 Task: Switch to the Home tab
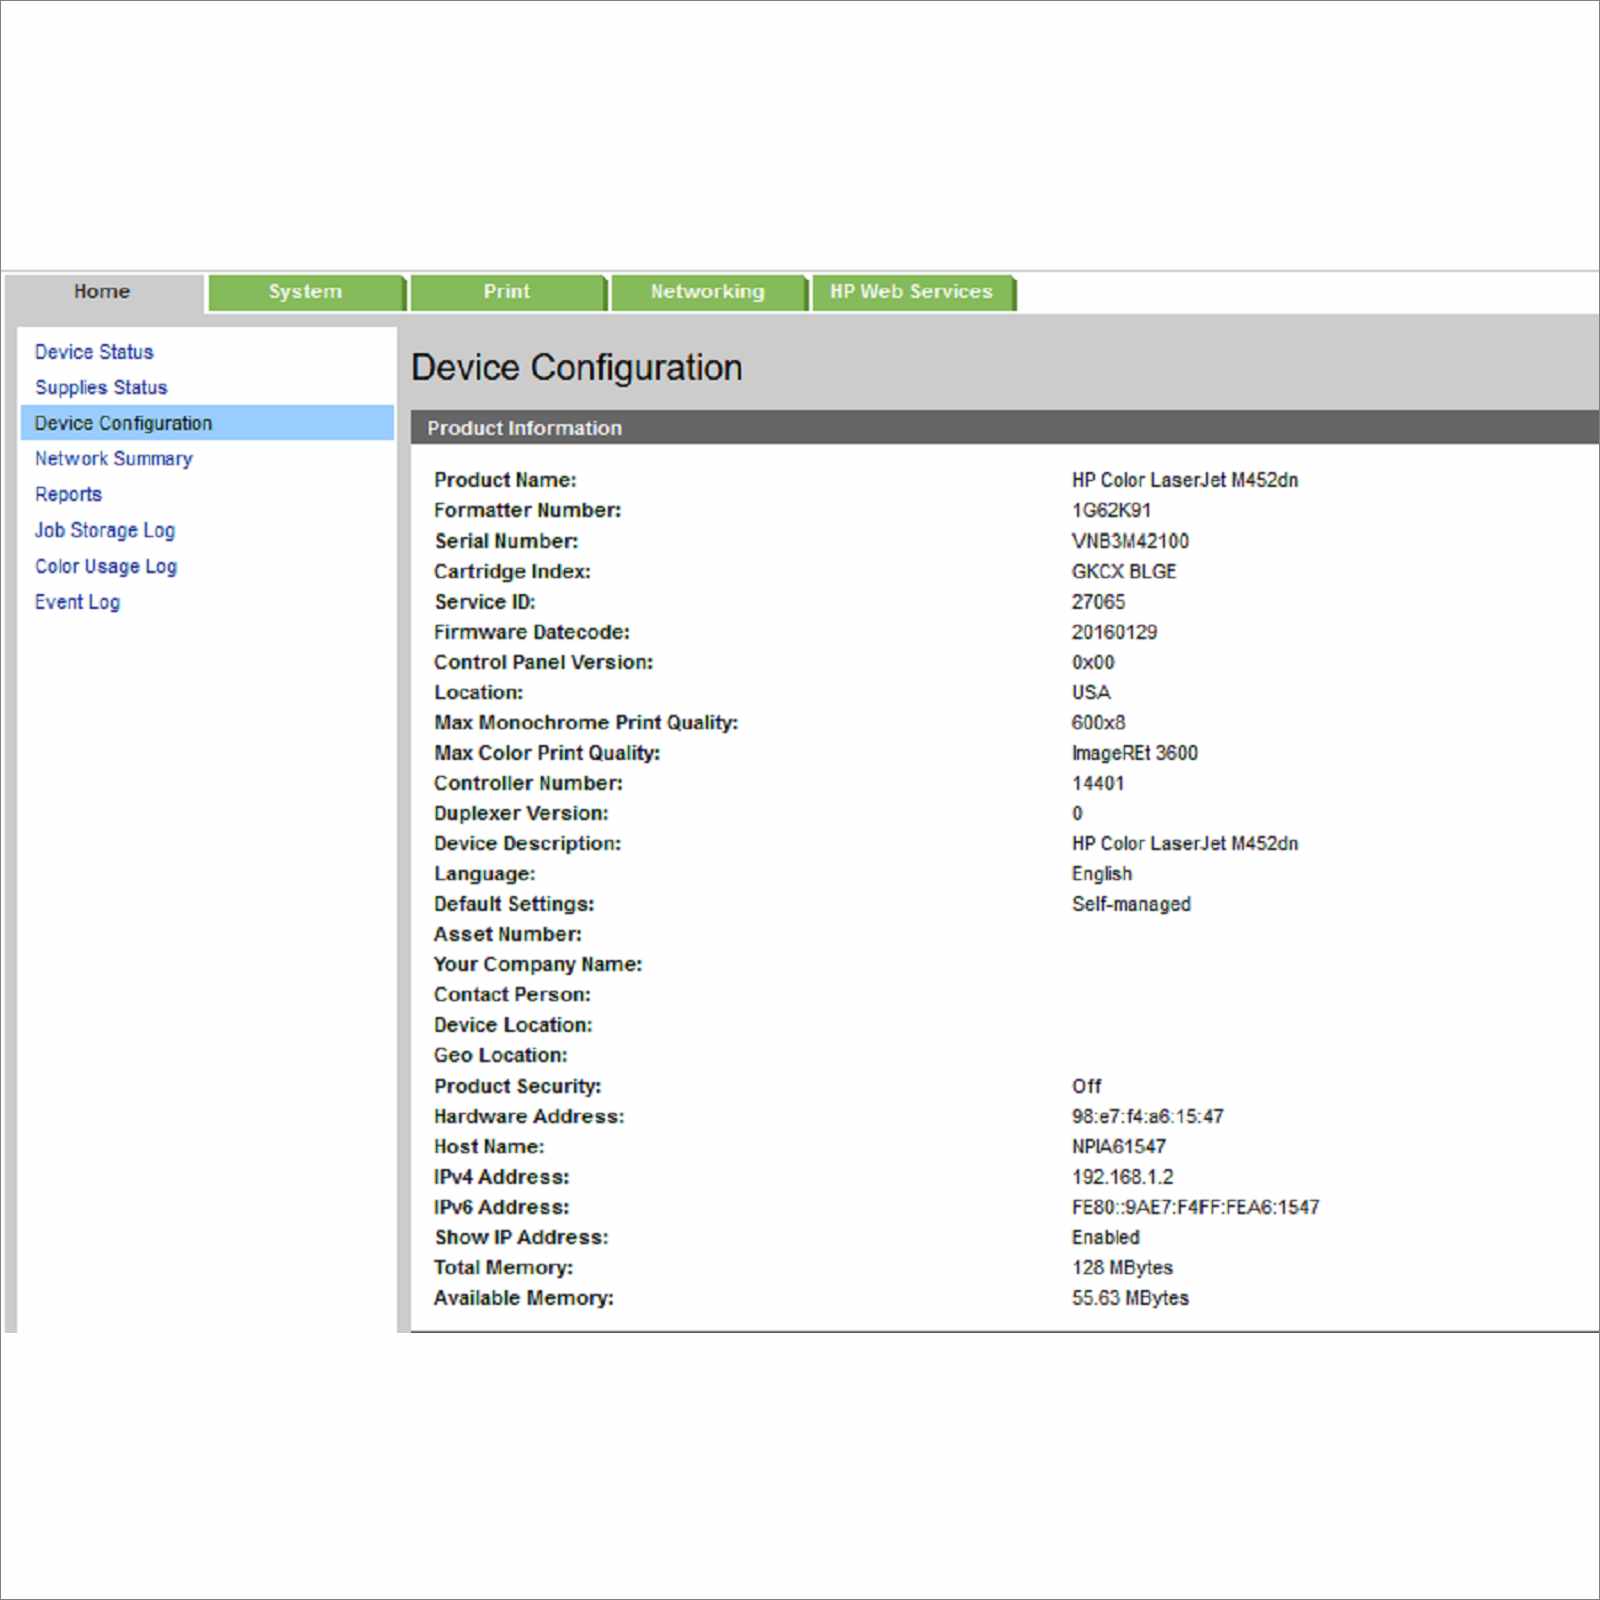[x=102, y=292]
